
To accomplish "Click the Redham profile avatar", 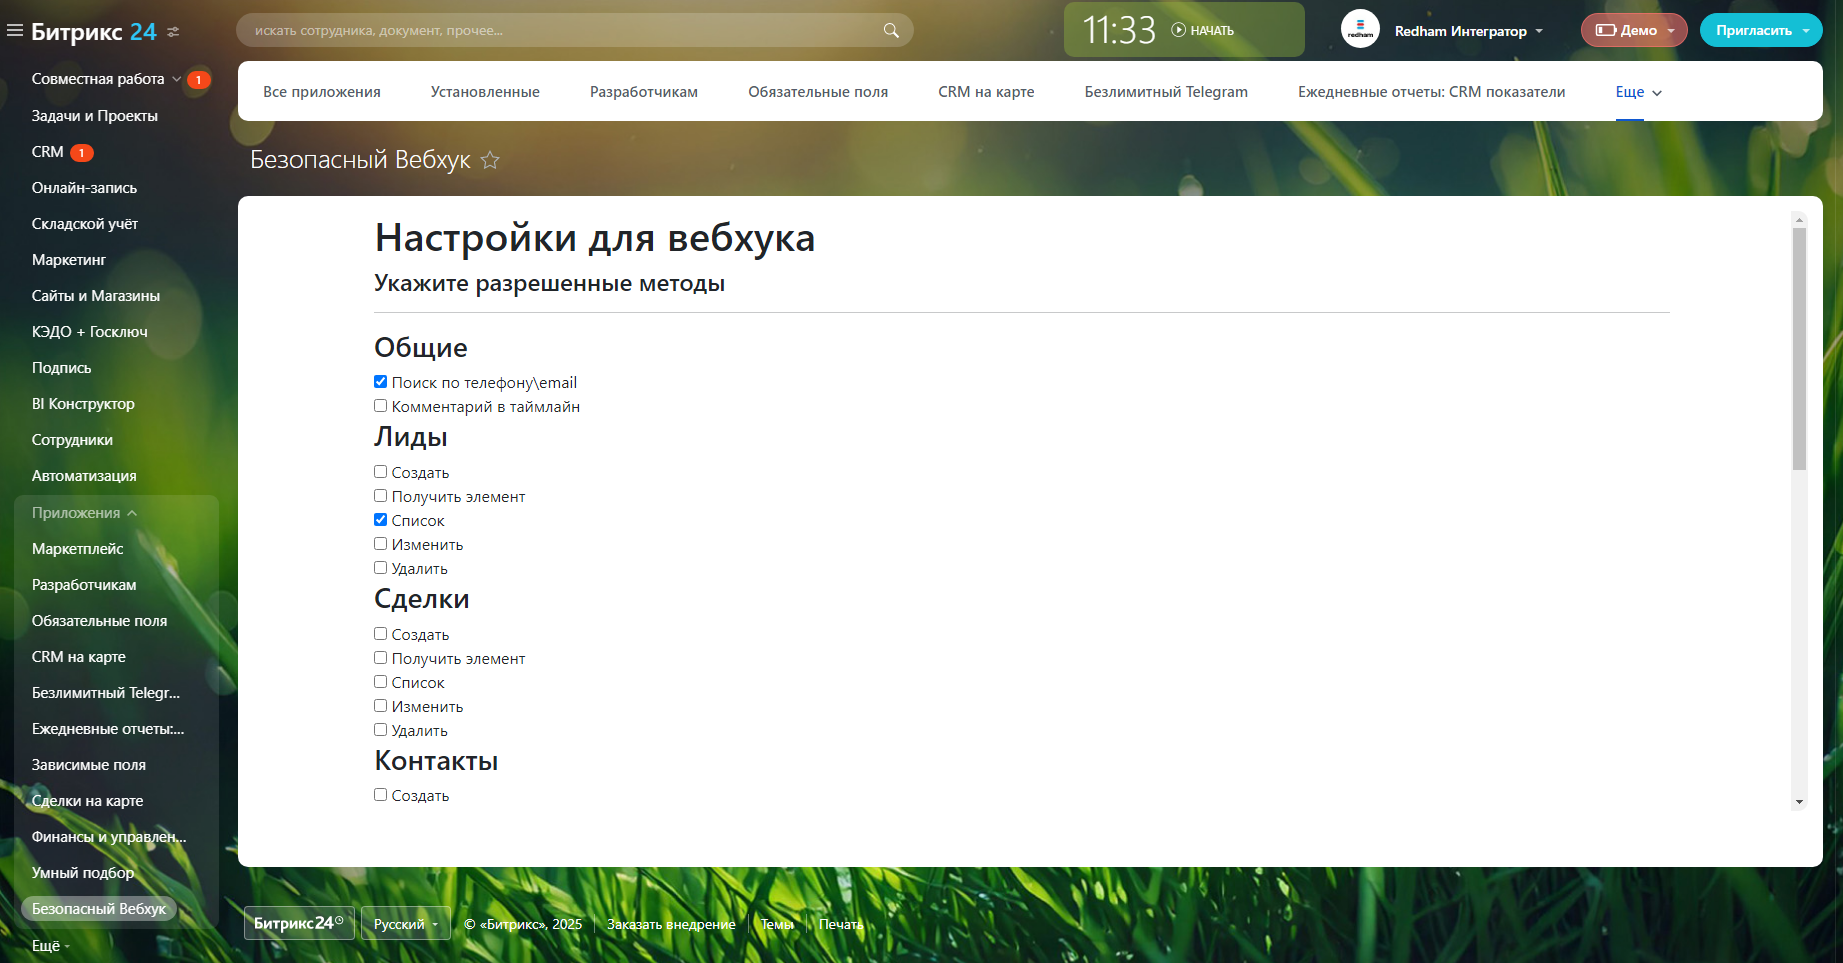I will tap(1360, 30).
